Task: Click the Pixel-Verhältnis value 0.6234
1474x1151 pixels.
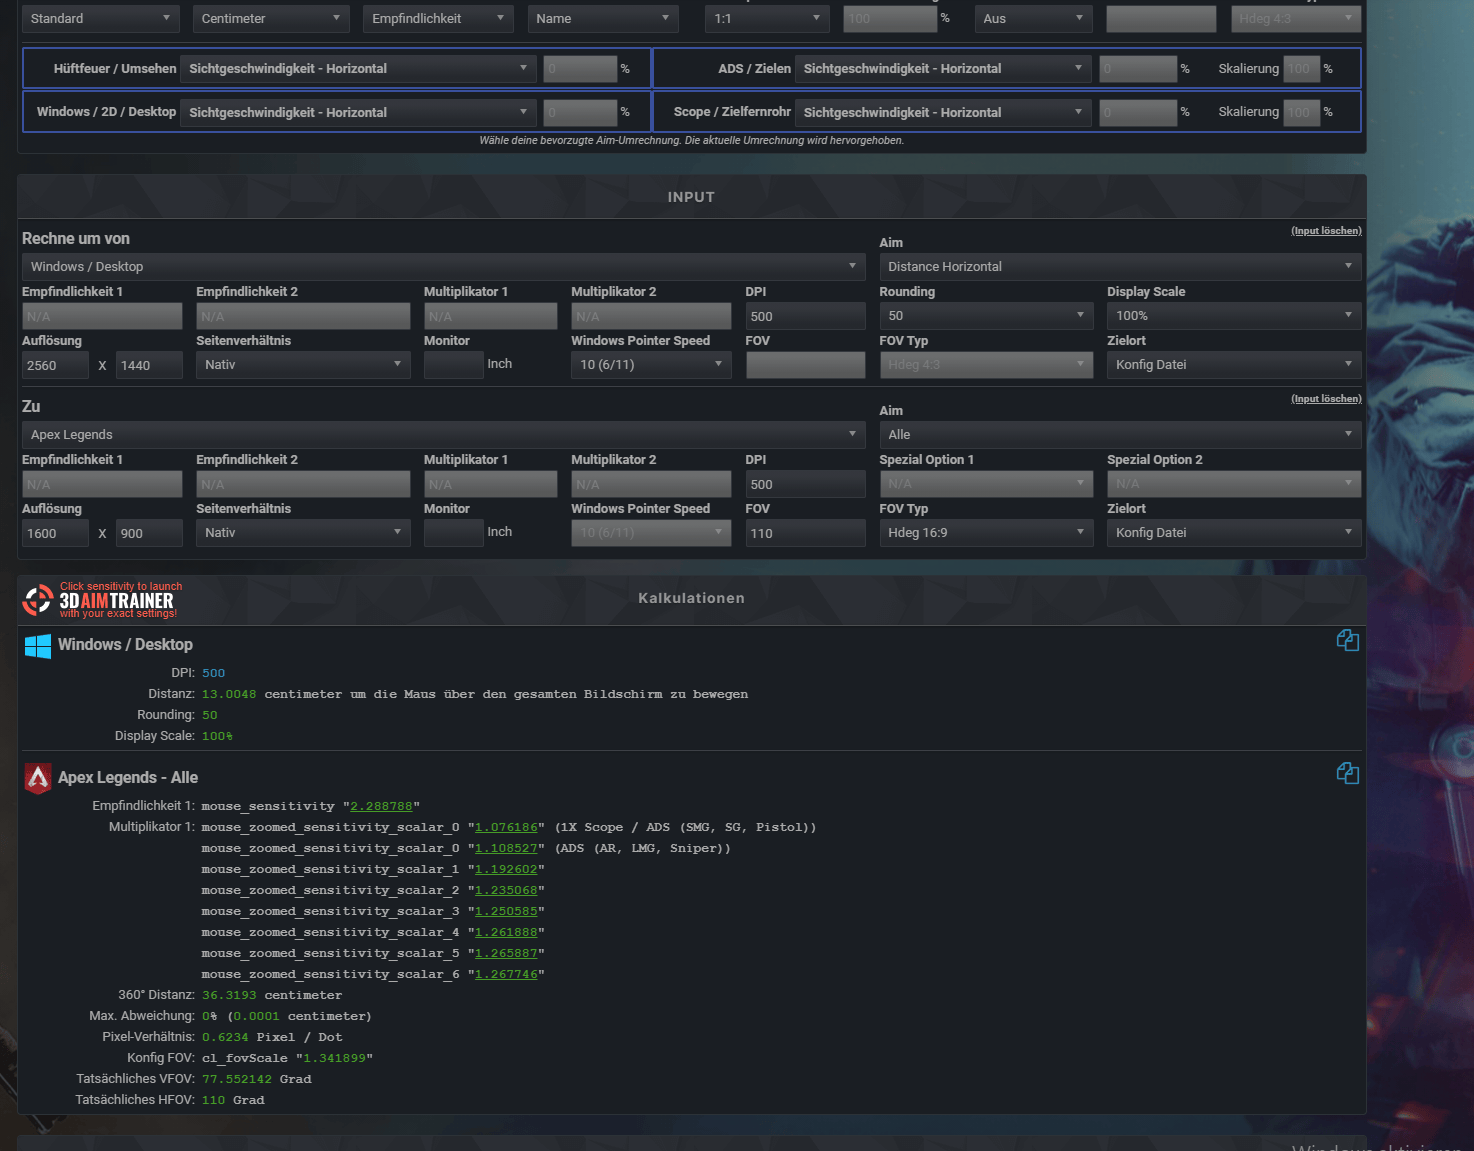Action: pos(225,1037)
